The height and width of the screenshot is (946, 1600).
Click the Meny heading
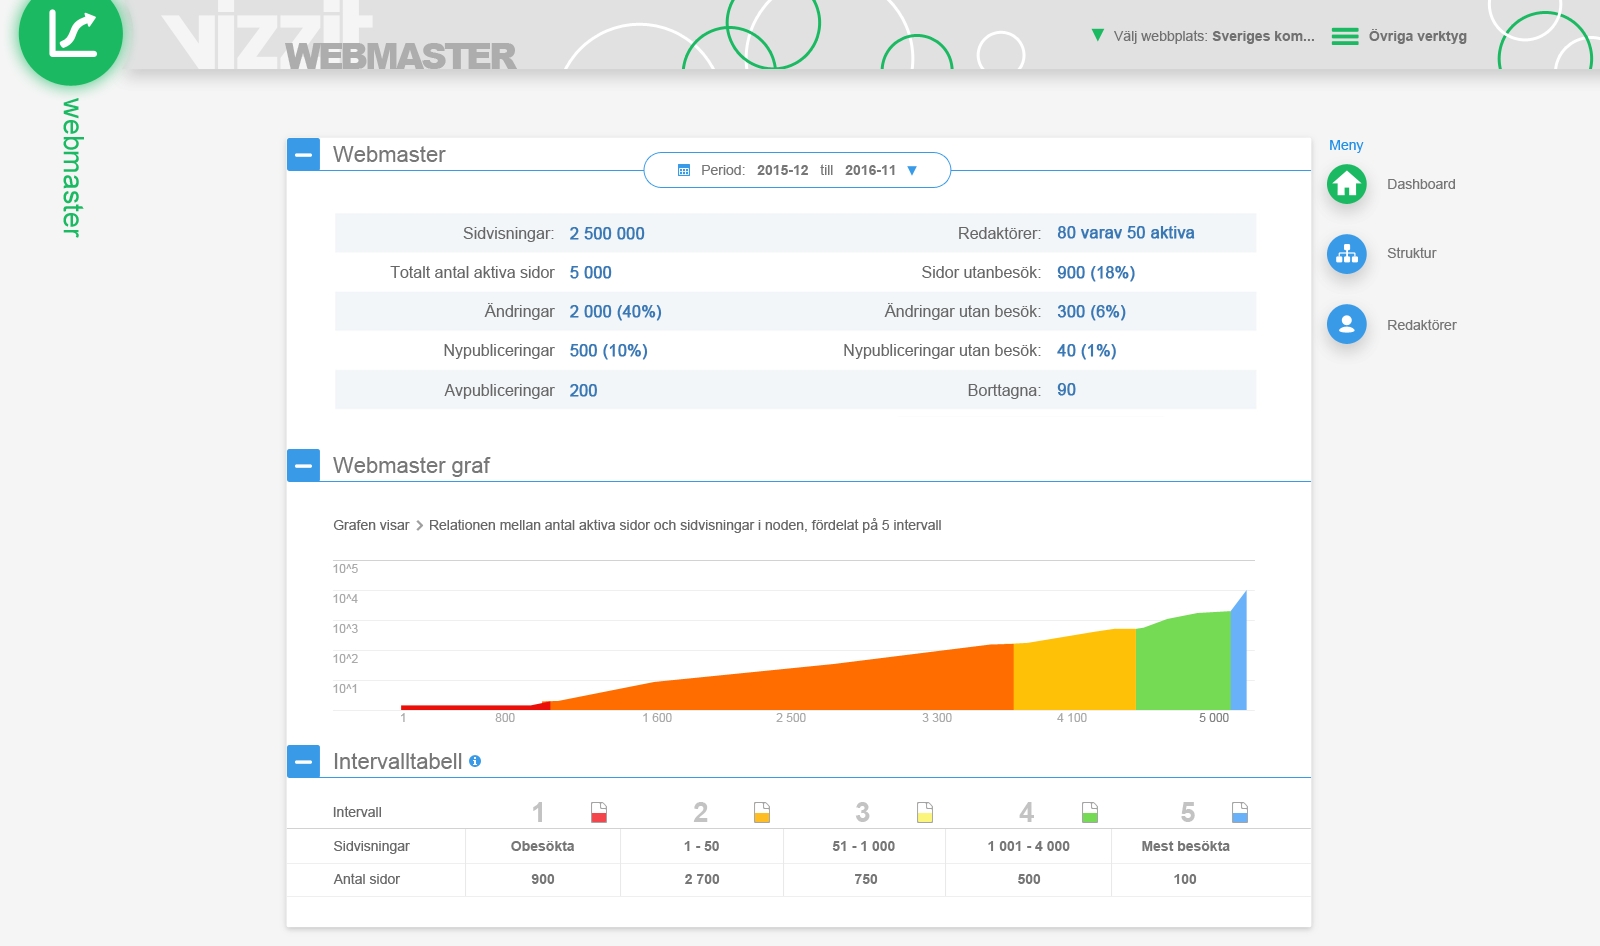(1346, 145)
